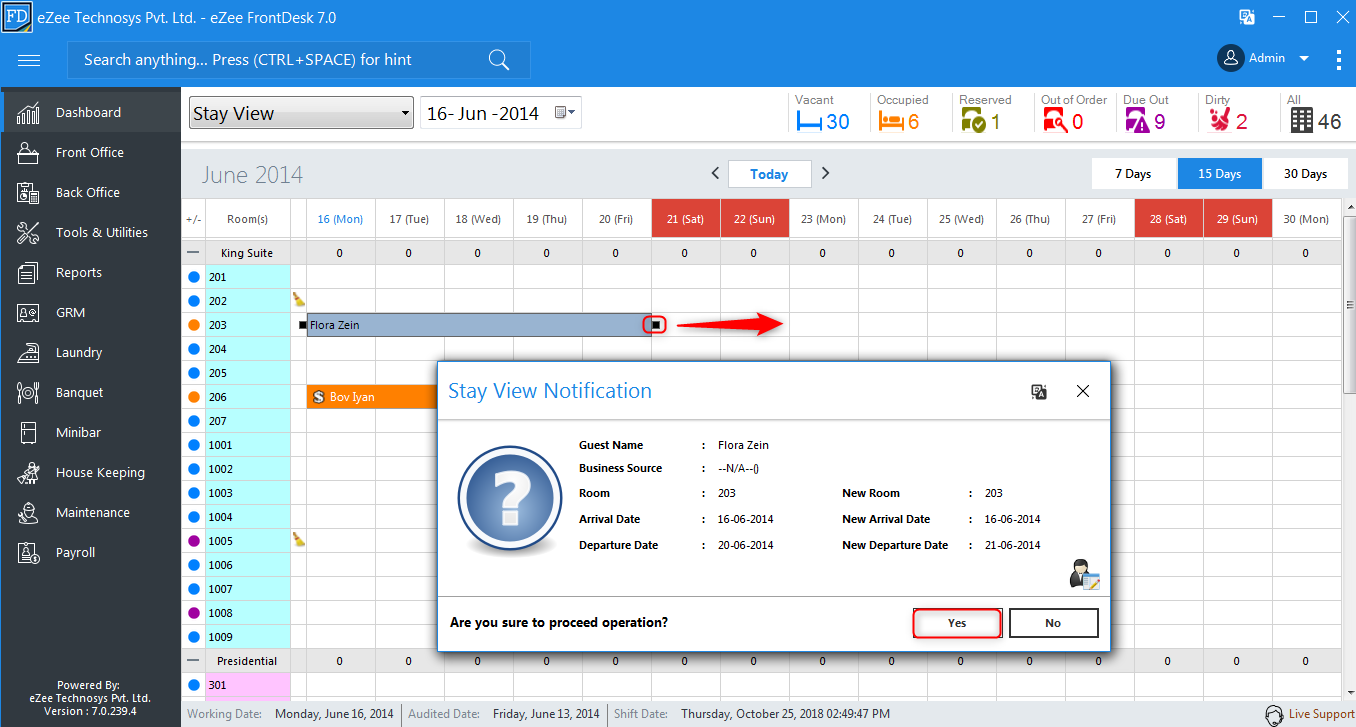Click the dollar icon on Bov Iyan booking
Image resolution: width=1356 pixels, height=727 pixels.
(318, 397)
